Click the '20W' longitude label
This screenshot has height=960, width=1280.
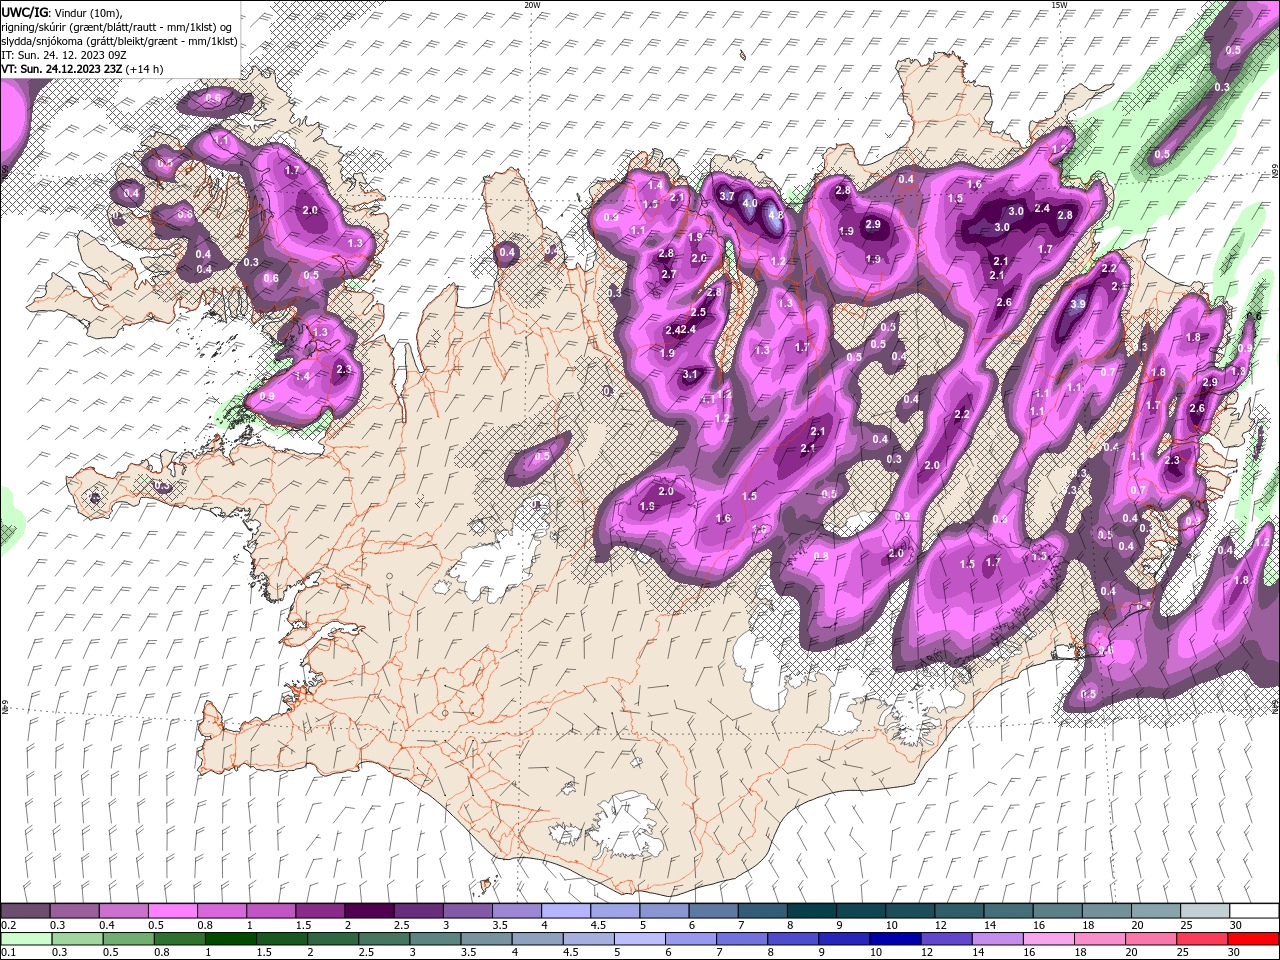(532, 5)
